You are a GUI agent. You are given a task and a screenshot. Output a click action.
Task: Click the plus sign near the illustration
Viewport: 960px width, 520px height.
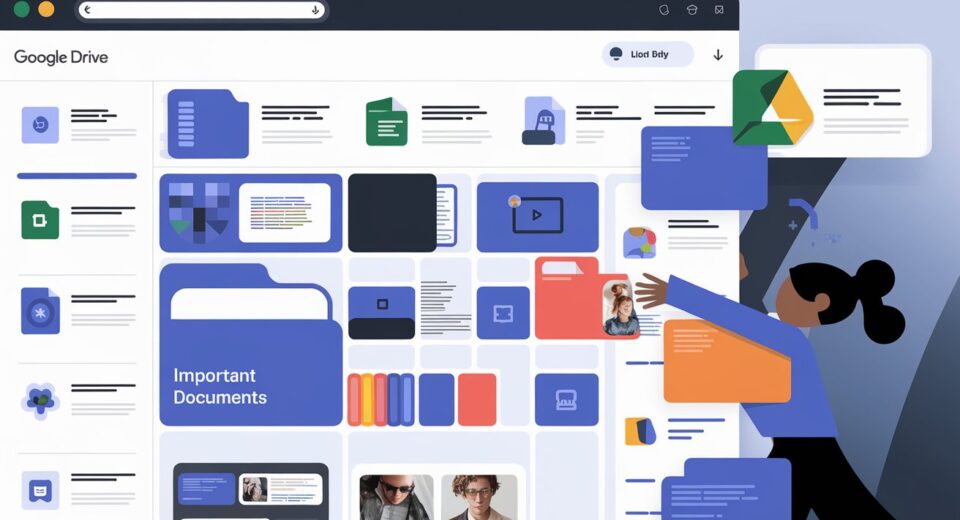pyautogui.click(x=793, y=225)
